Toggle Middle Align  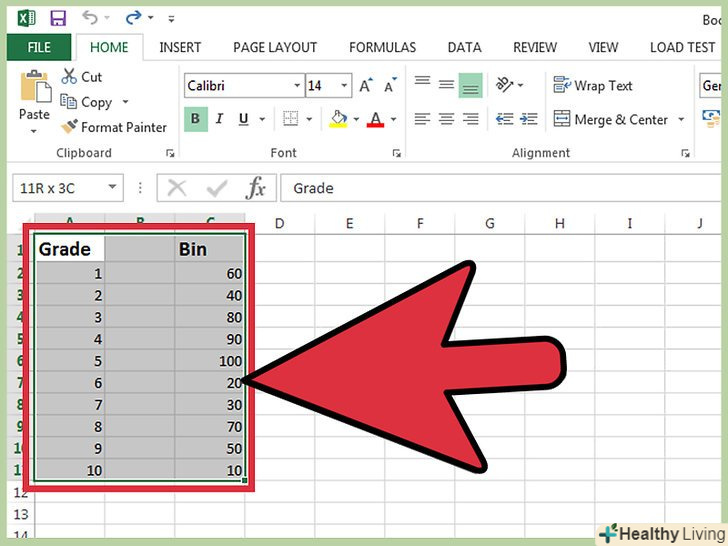(x=446, y=85)
